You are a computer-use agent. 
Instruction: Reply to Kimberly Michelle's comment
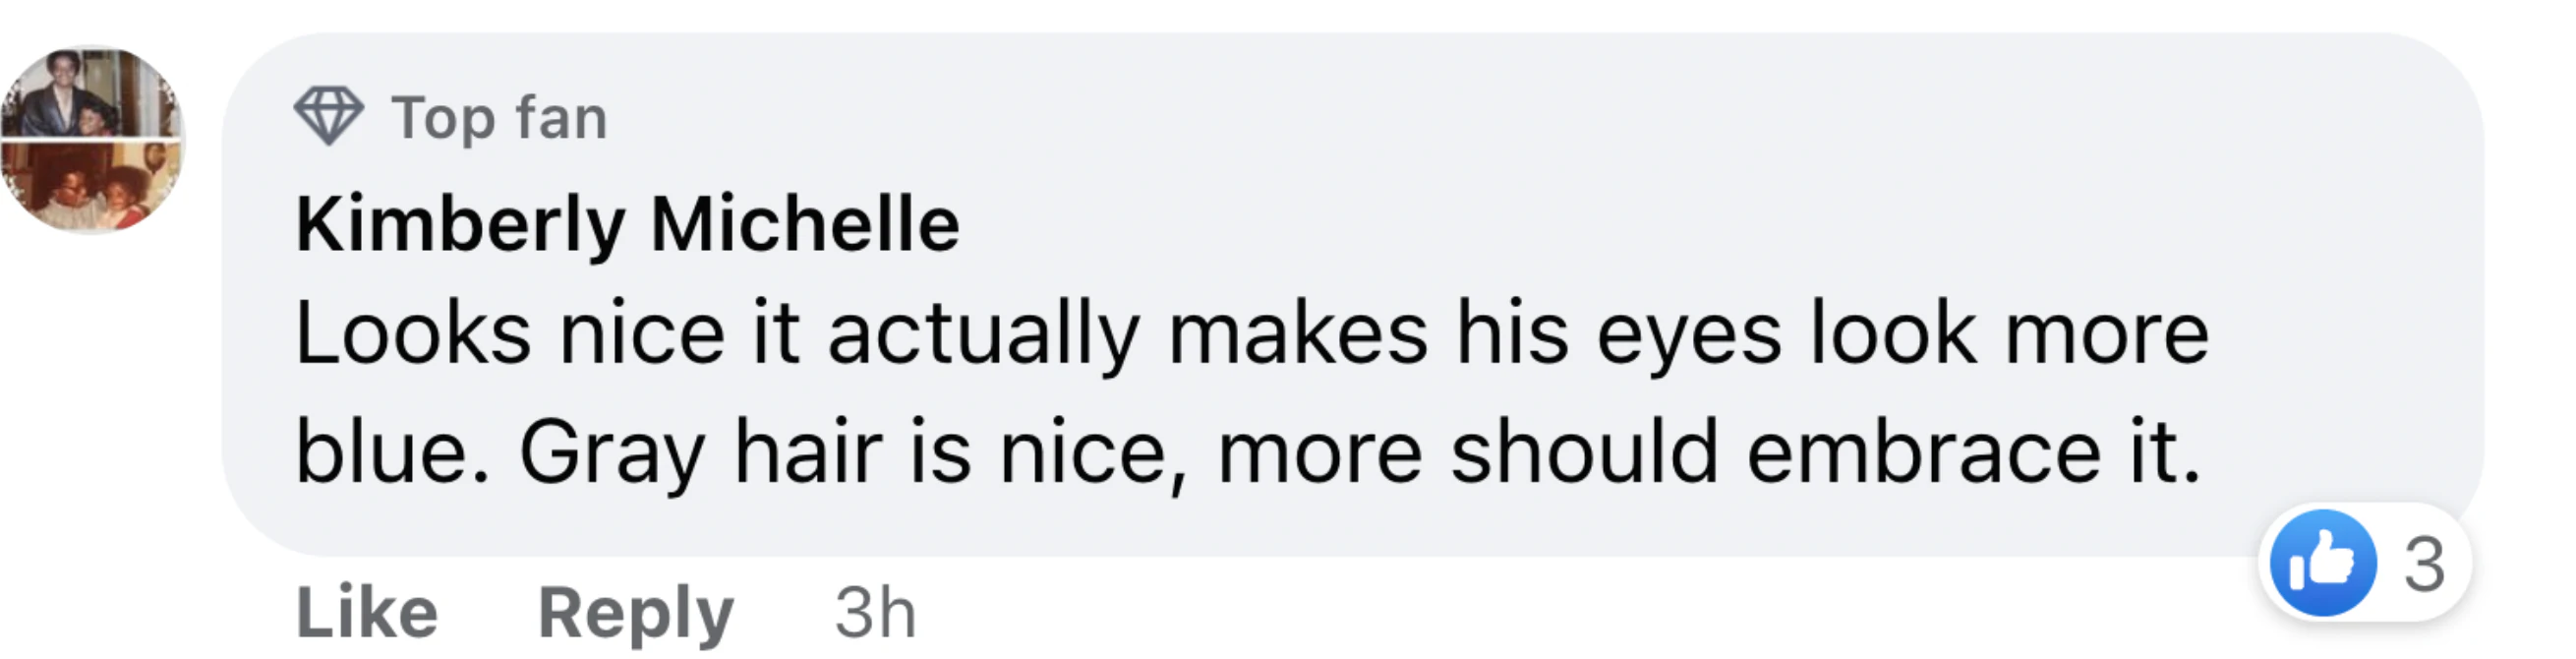click(636, 611)
